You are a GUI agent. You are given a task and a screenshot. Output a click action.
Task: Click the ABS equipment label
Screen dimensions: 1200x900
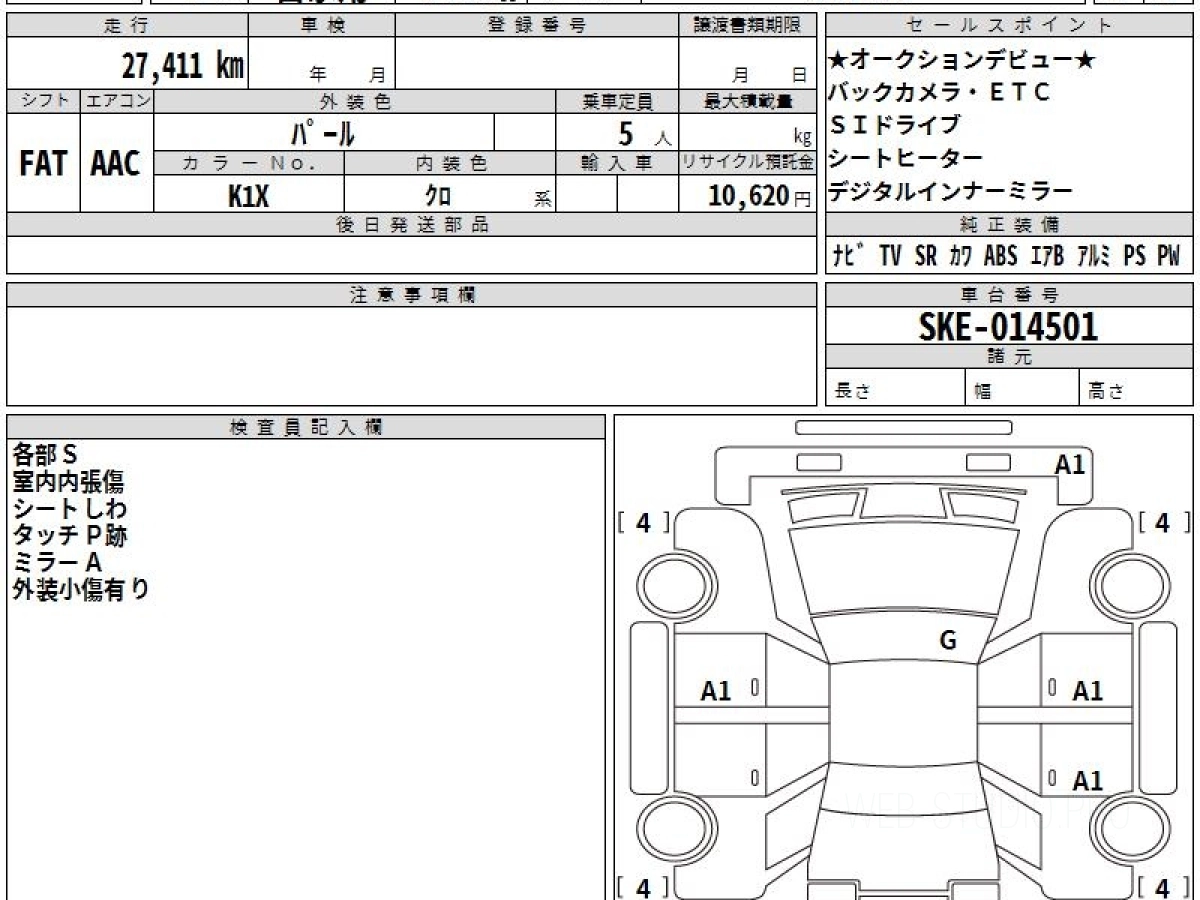pos(1000,256)
